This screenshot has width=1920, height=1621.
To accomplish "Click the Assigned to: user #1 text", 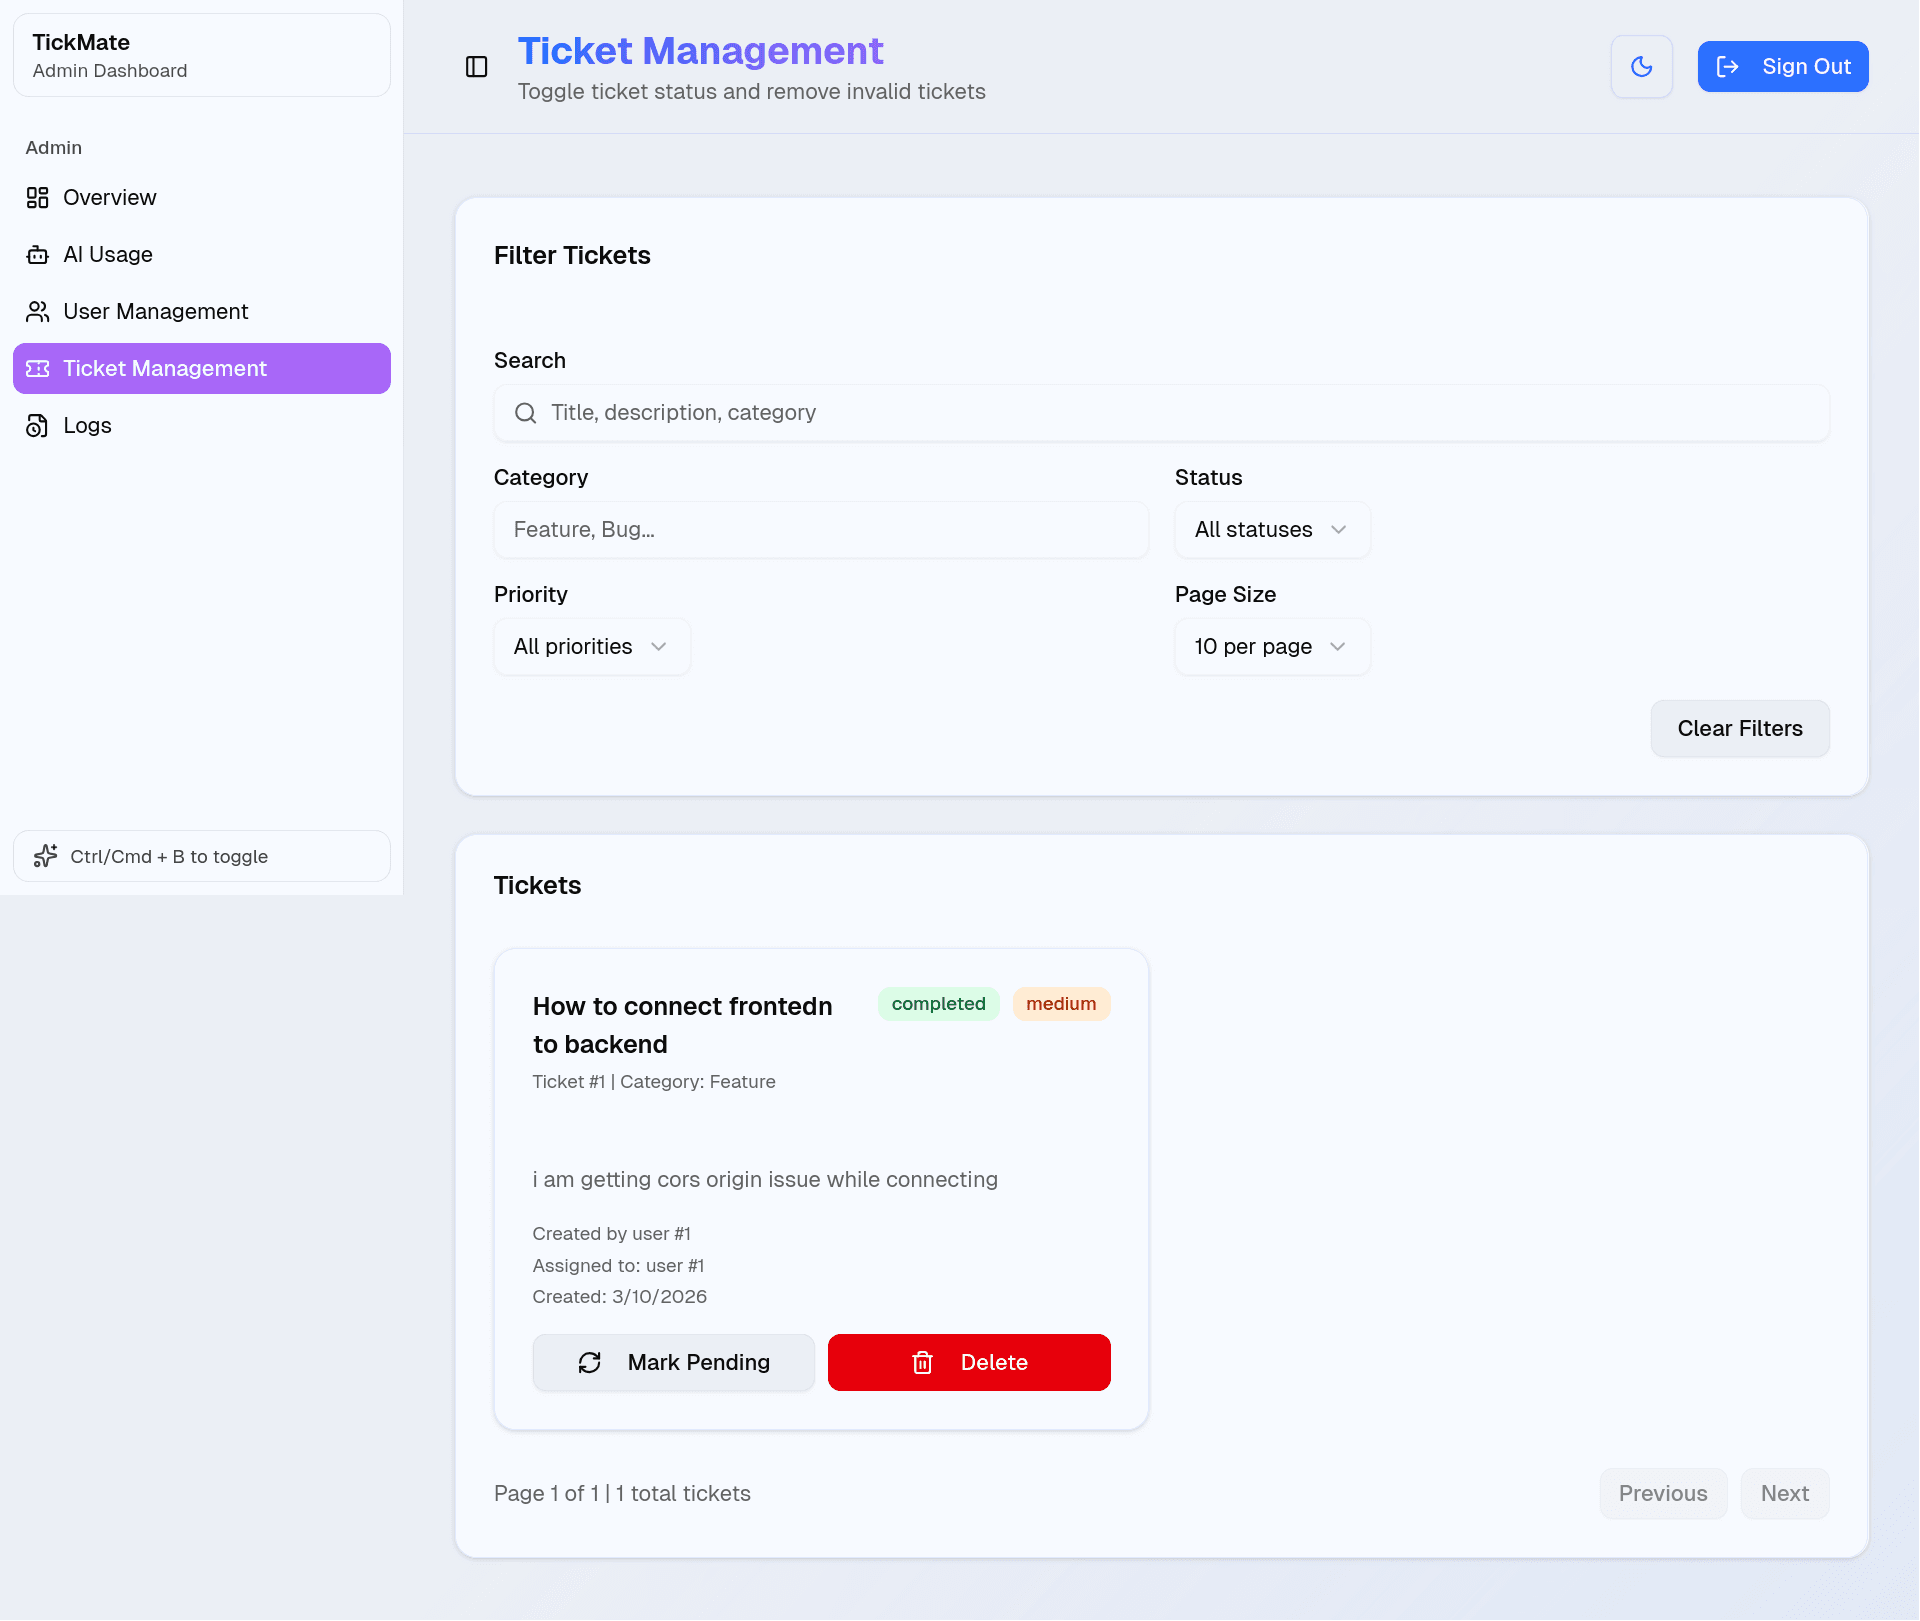I will pyautogui.click(x=618, y=1266).
